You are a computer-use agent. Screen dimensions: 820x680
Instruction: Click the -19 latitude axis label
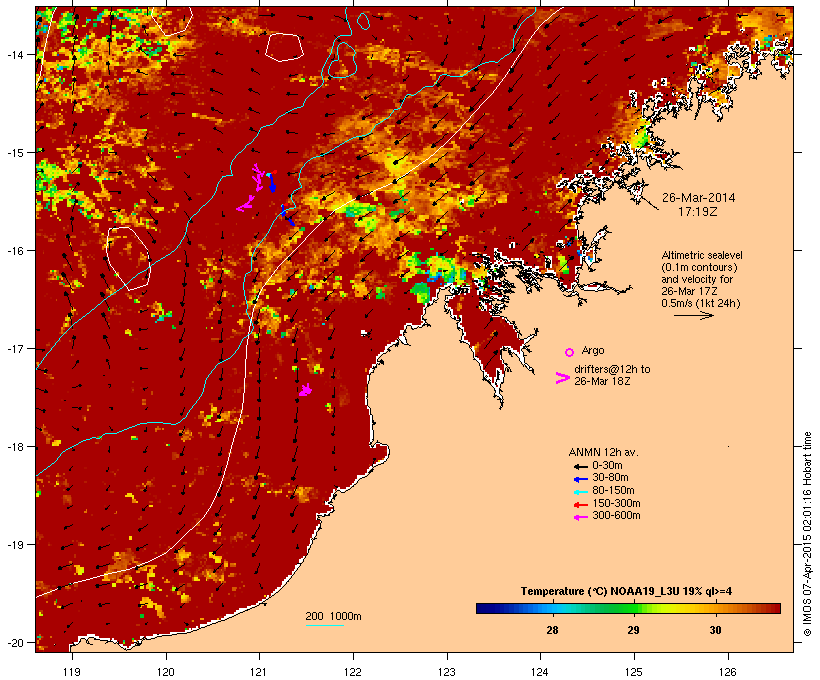click(14, 545)
